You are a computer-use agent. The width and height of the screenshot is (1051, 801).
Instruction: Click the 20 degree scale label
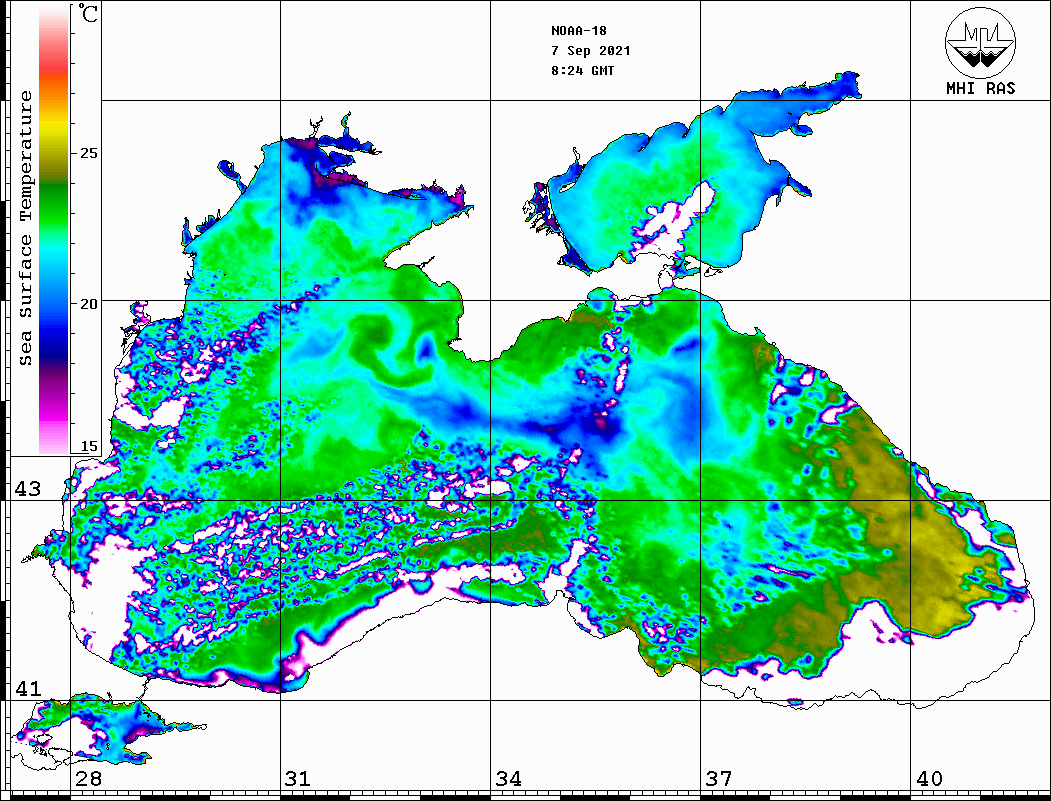(x=90, y=303)
